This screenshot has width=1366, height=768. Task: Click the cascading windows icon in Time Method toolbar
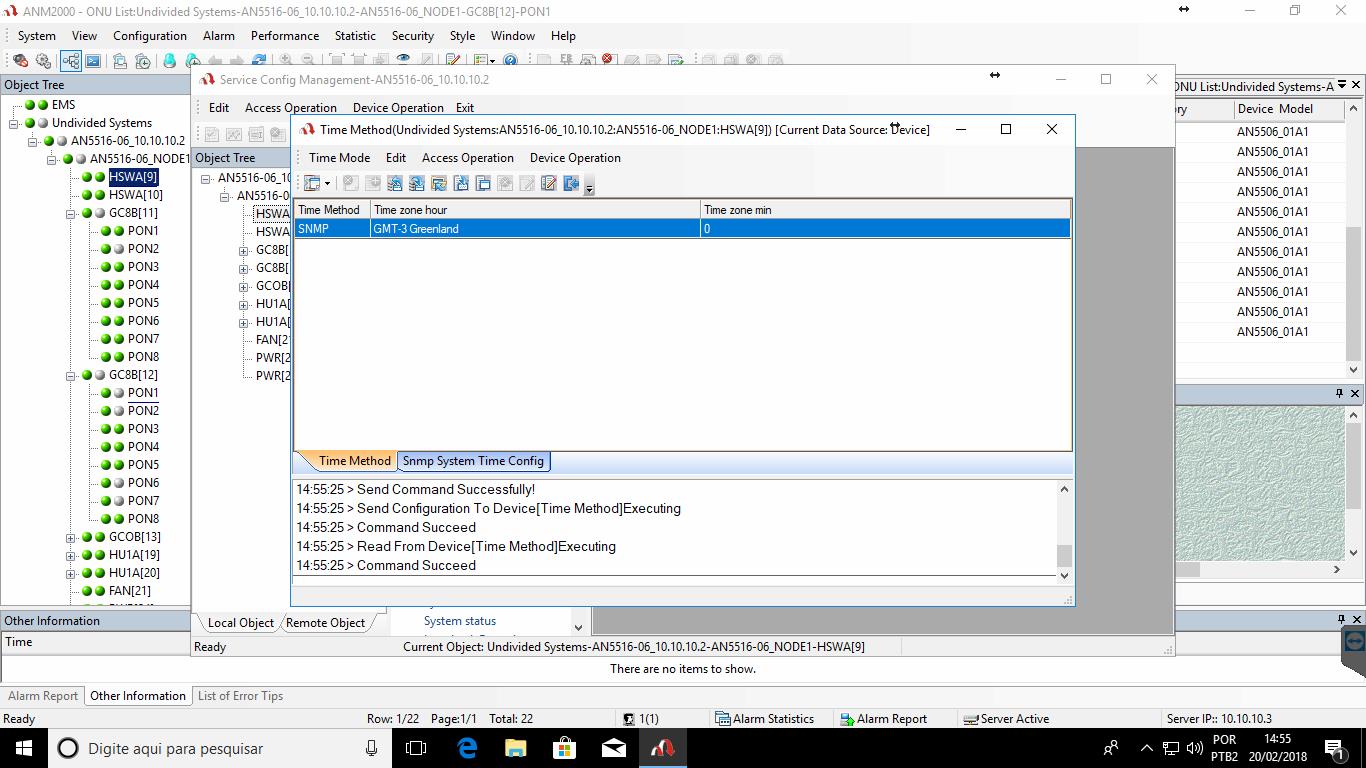point(483,183)
